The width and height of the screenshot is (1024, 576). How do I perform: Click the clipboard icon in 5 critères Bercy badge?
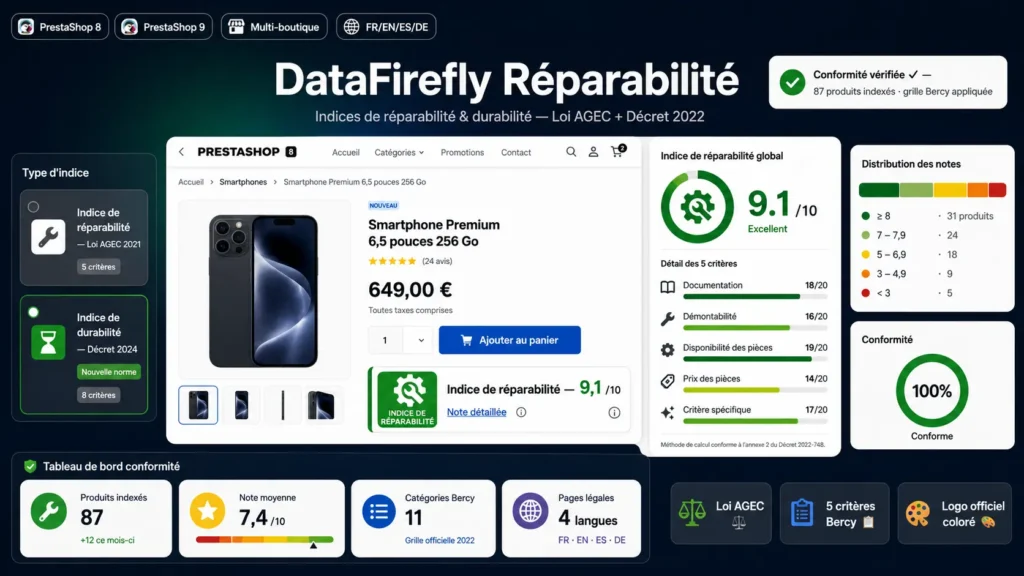pos(802,513)
